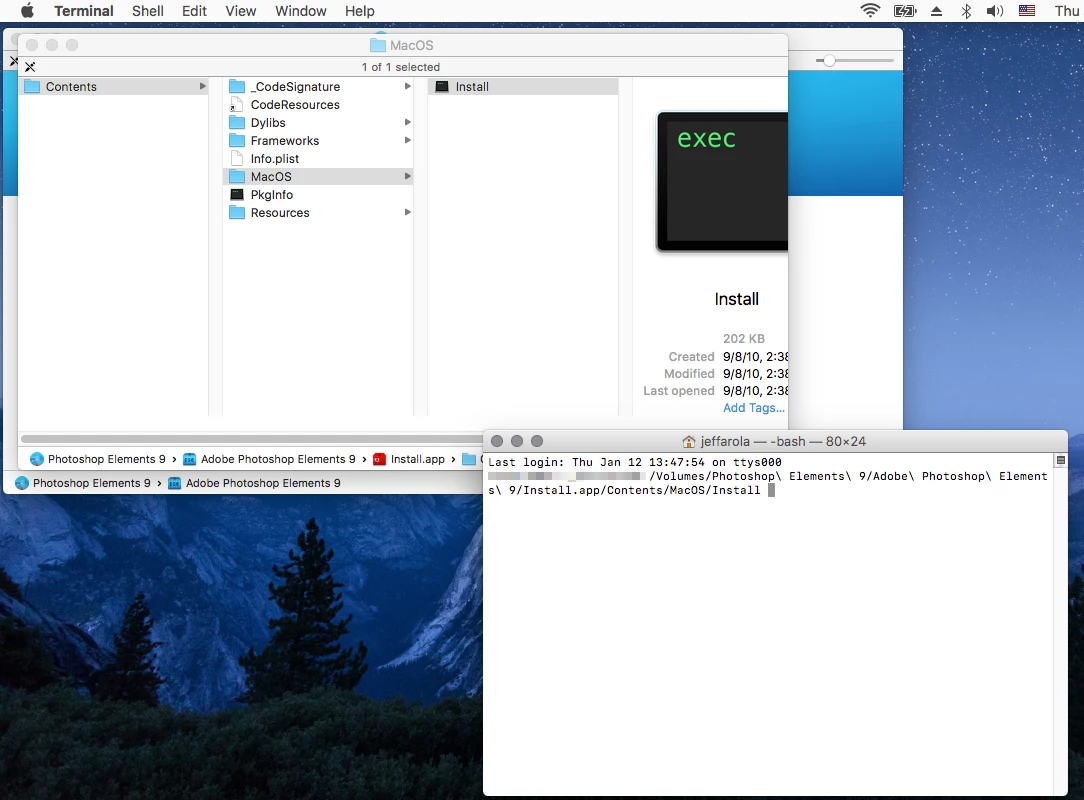
Task: Select the PkgInfo file
Action: [319, 194]
